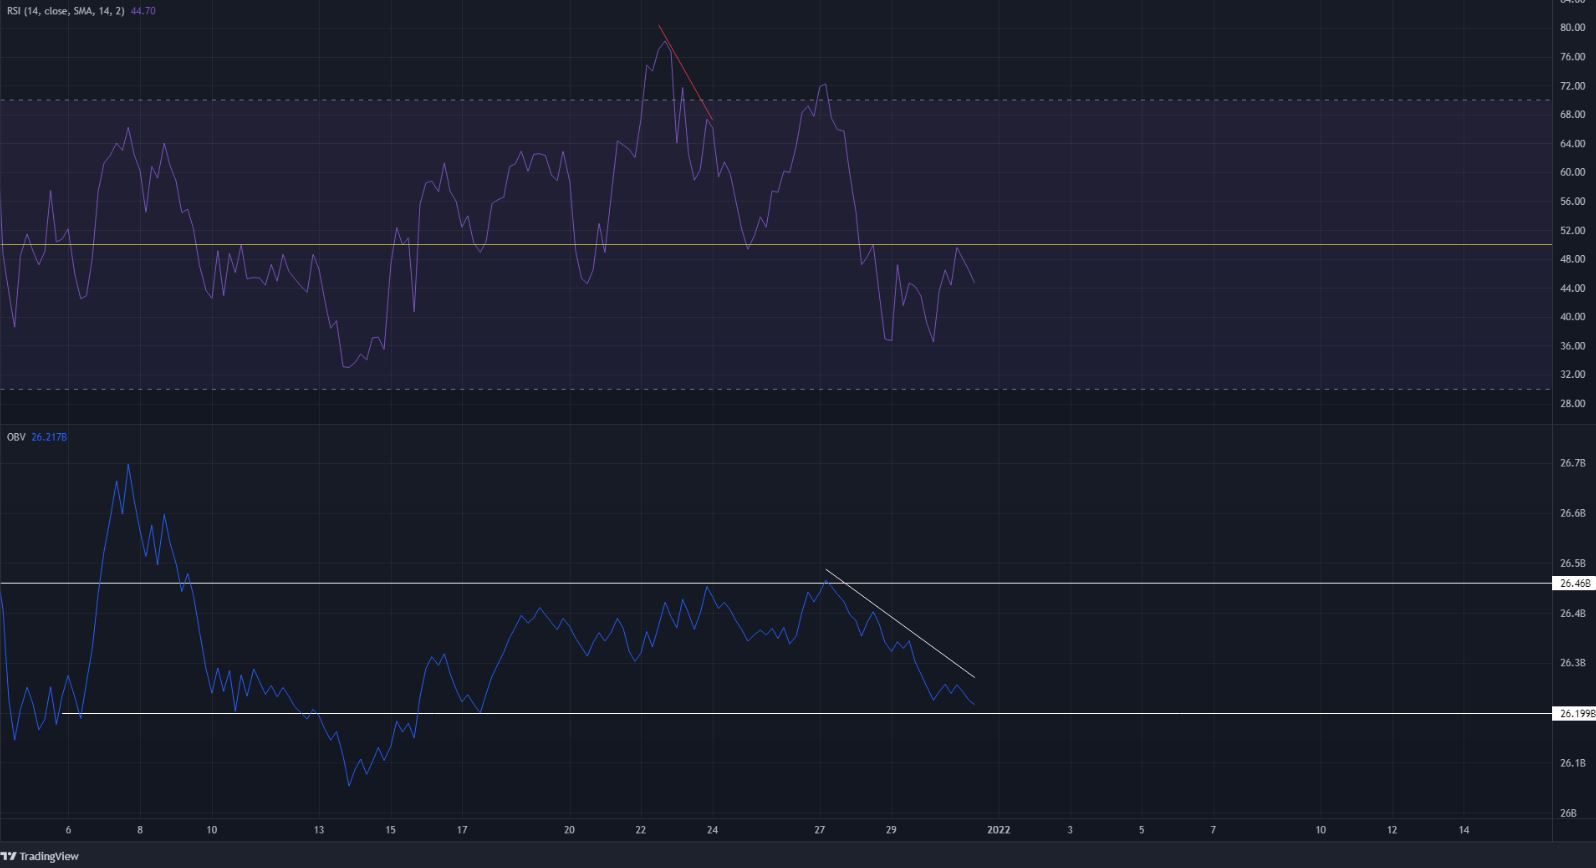Click the 2022 label on time axis
This screenshot has width=1596, height=868.
[998, 829]
